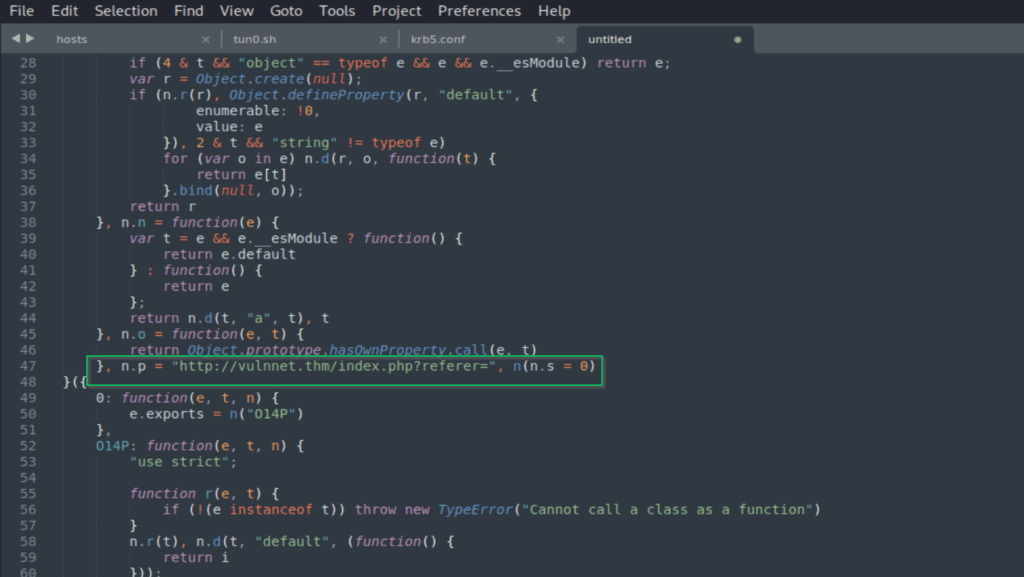
Task: Click "return i" on line 59
Action: tap(196, 557)
